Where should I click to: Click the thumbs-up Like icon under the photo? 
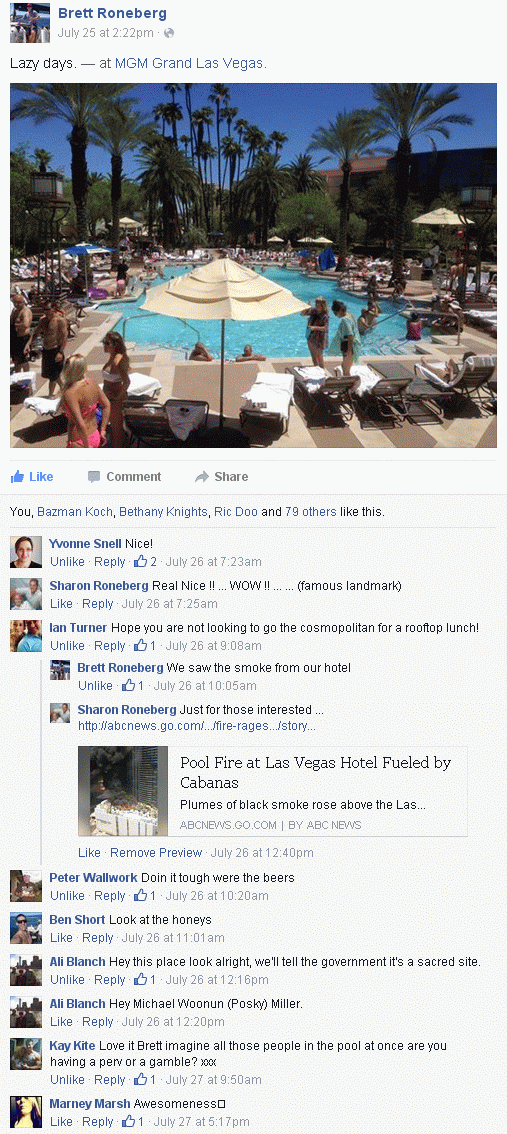coord(17,477)
